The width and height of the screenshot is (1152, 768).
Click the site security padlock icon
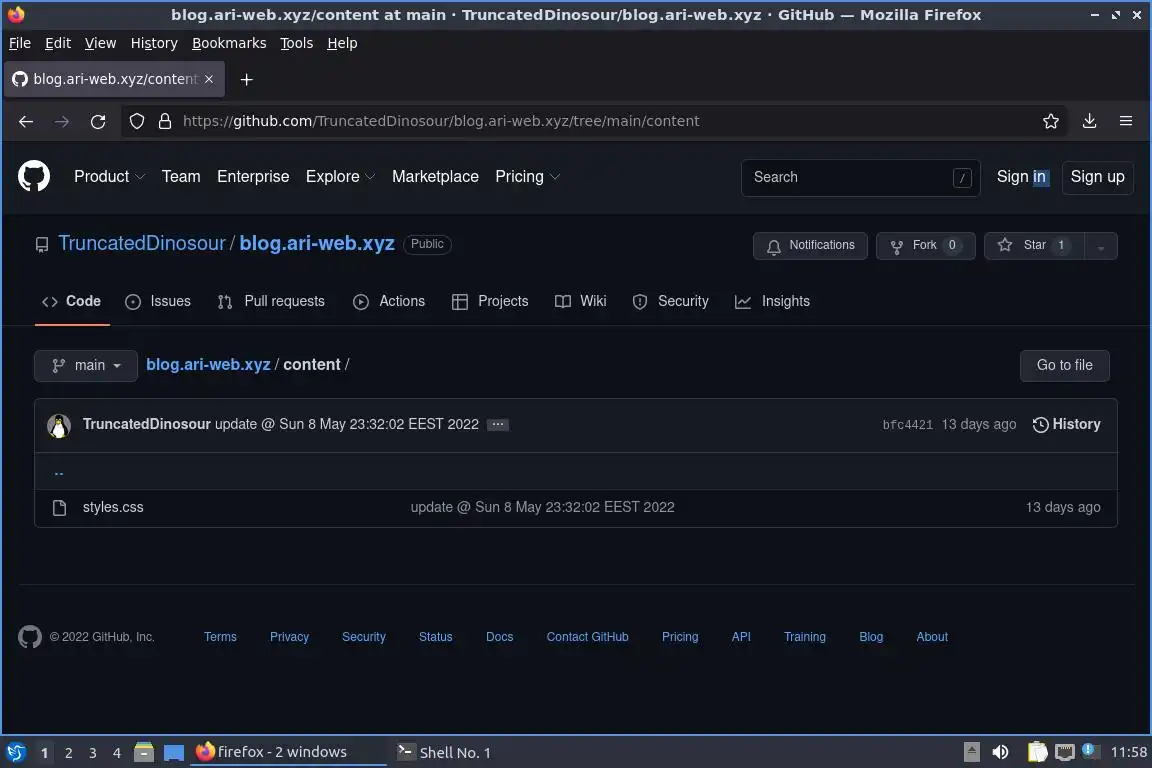point(165,121)
